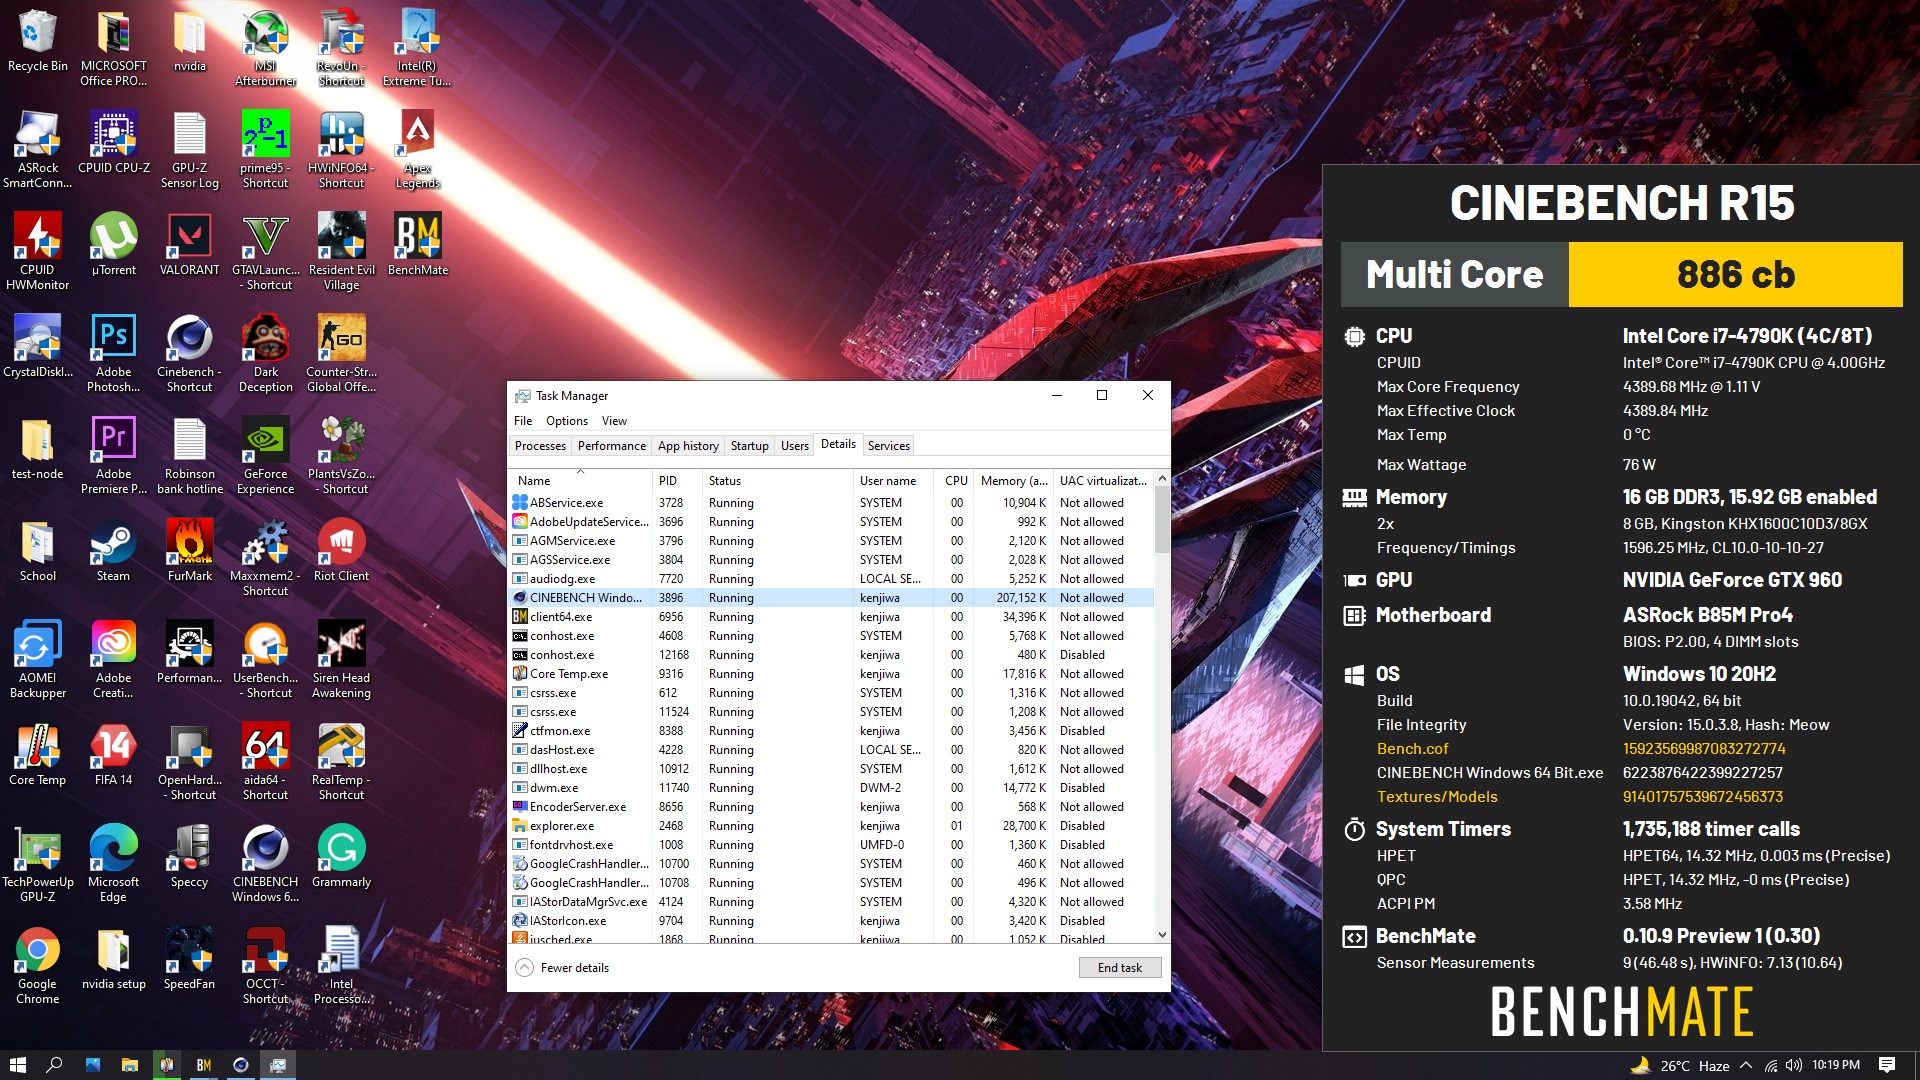Sort by User name column header
The height and width of the screenshot is (1080, 1920).
coord(892,481)
